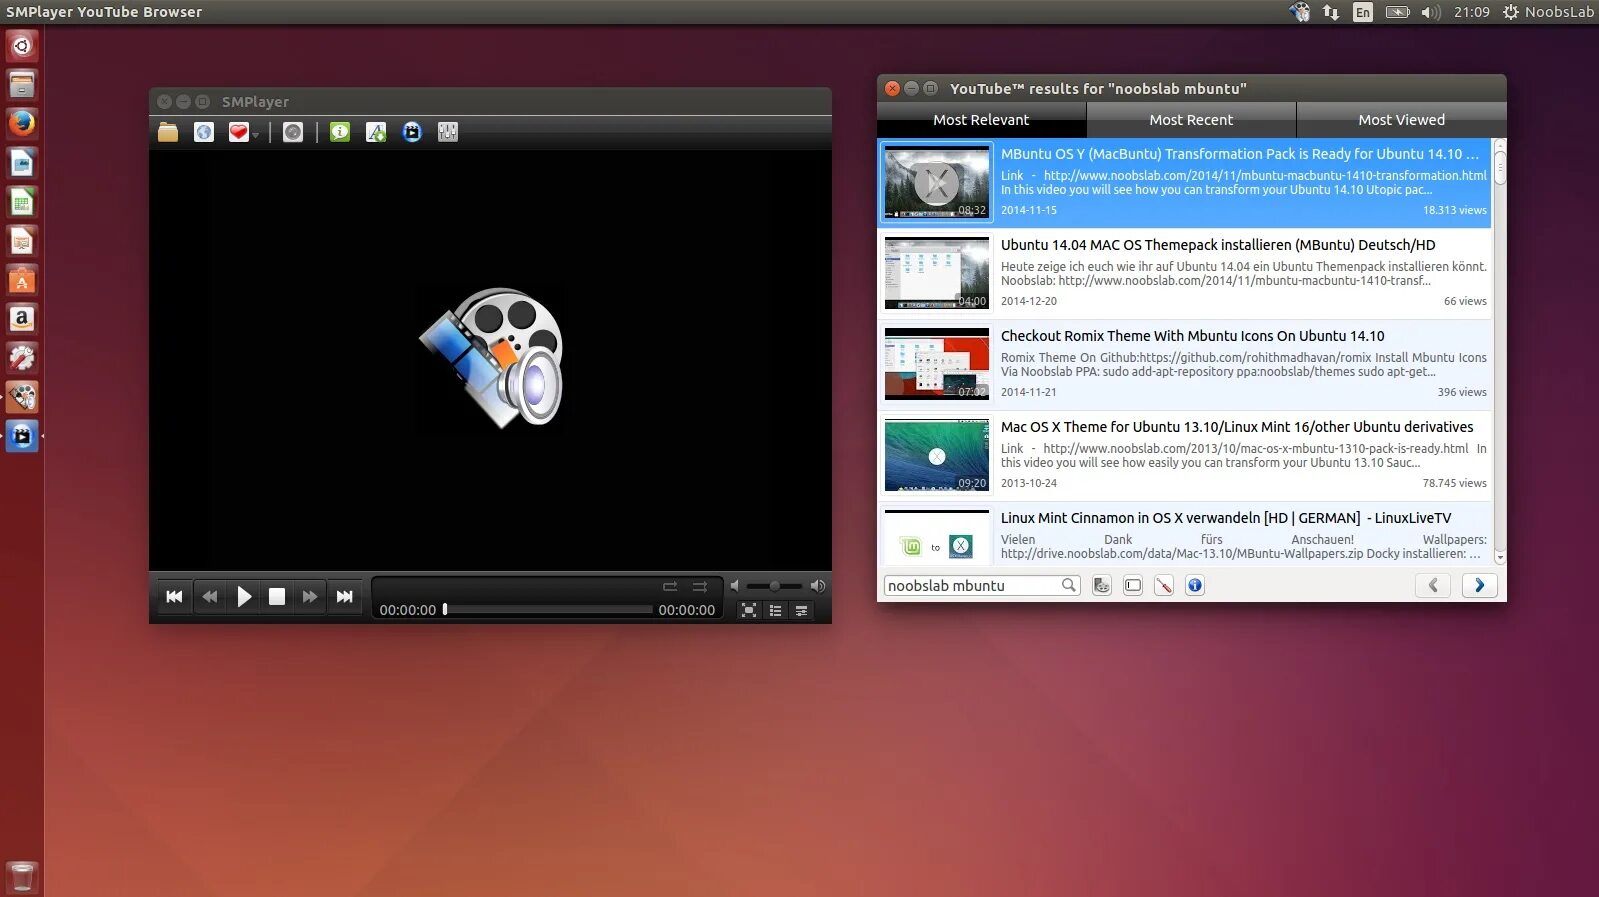Toggle the shuffle icon in SMPlayer
This screenshot has width=1599, height=897.
click(700, 586)
